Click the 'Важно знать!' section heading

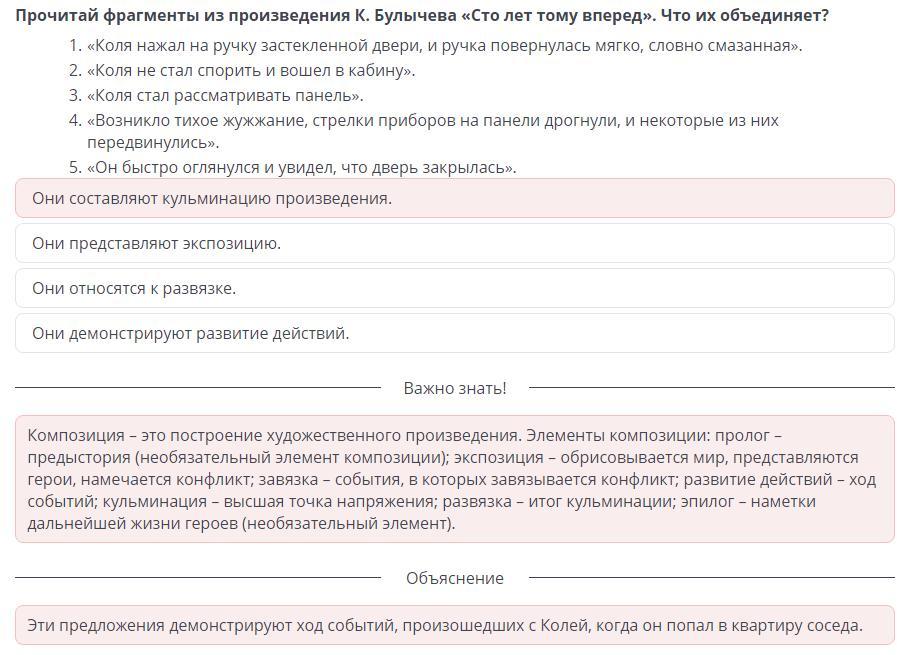(x=455, y=388)
